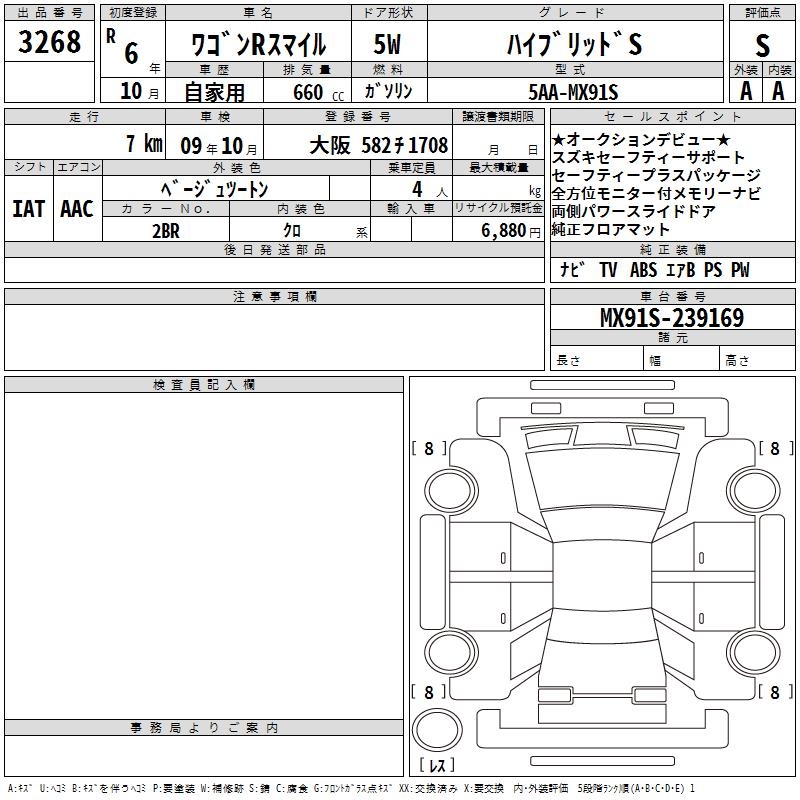The height and width of the screenshot is (800, 800).
Task: Select air conditioner value AAC
Action: (77, 209)
